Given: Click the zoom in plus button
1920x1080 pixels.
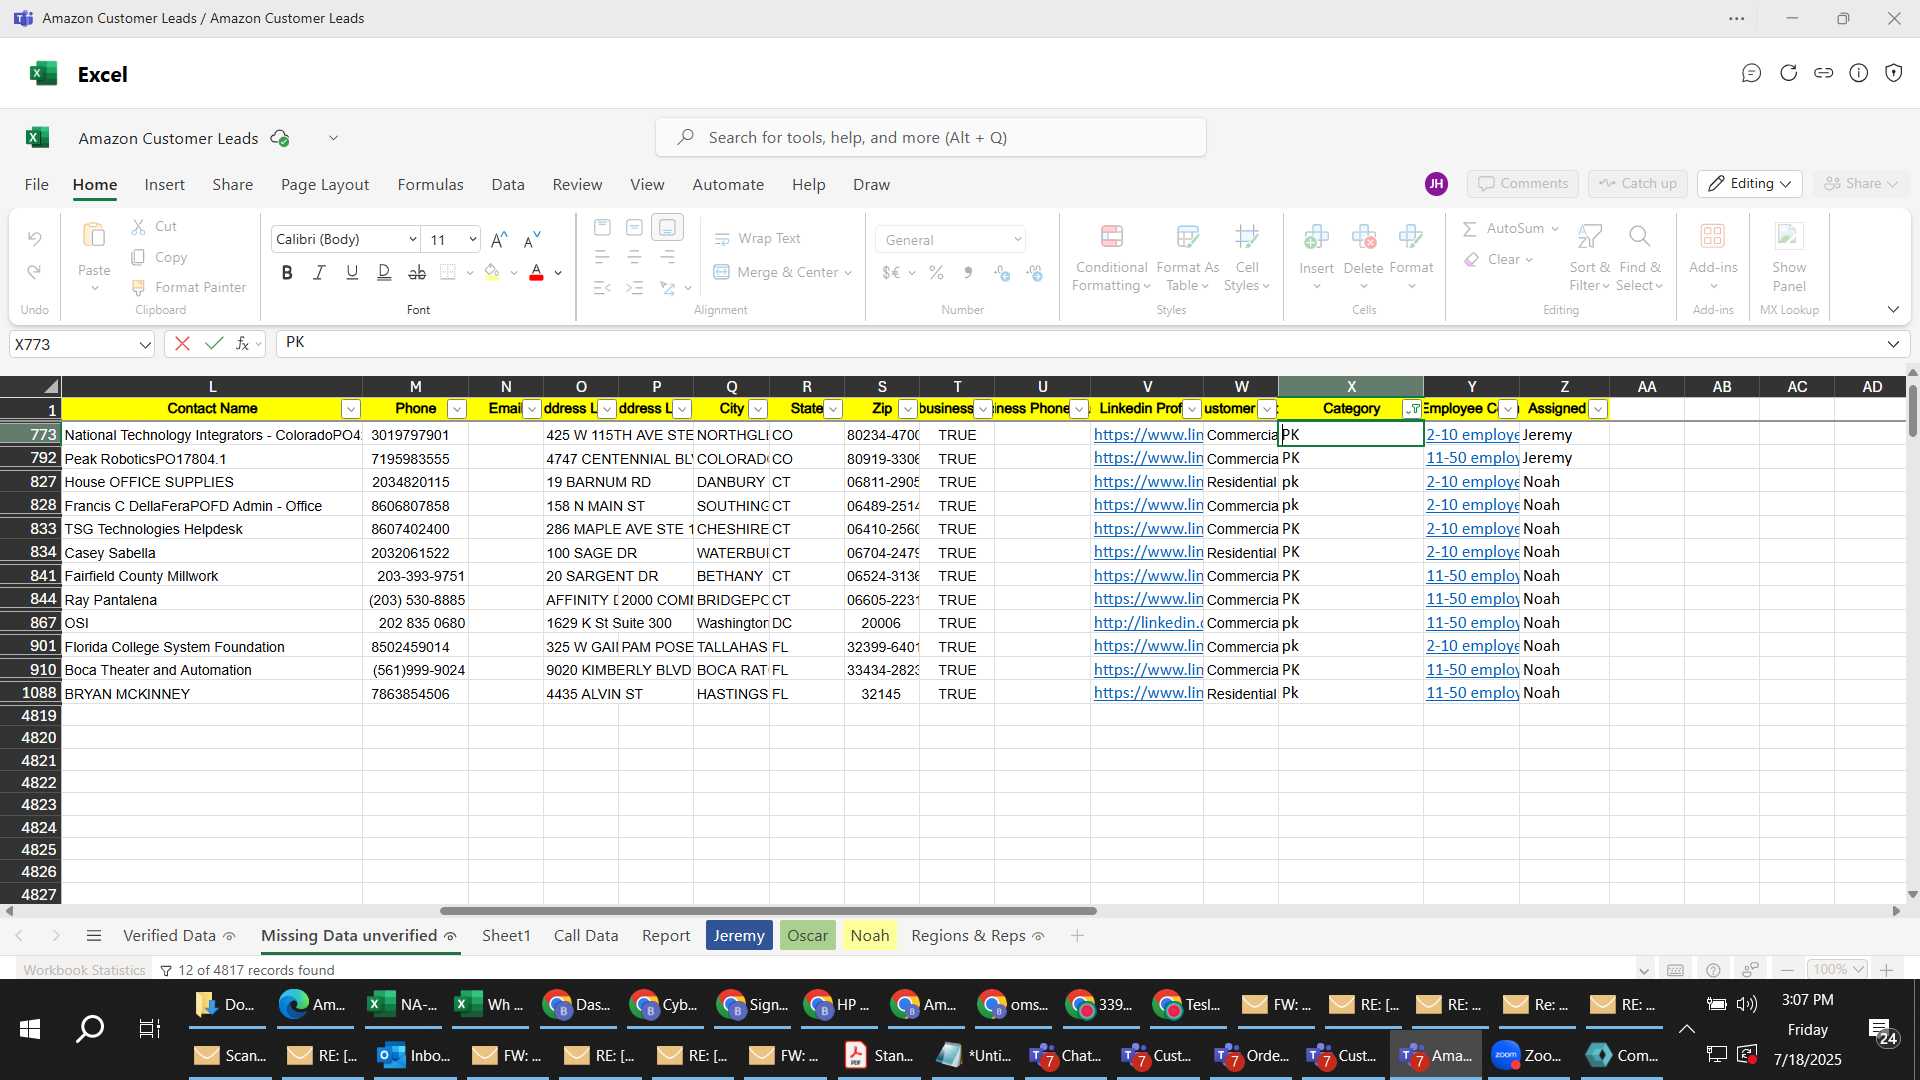Looking at the screenshot, I should tap(1886, 970).
